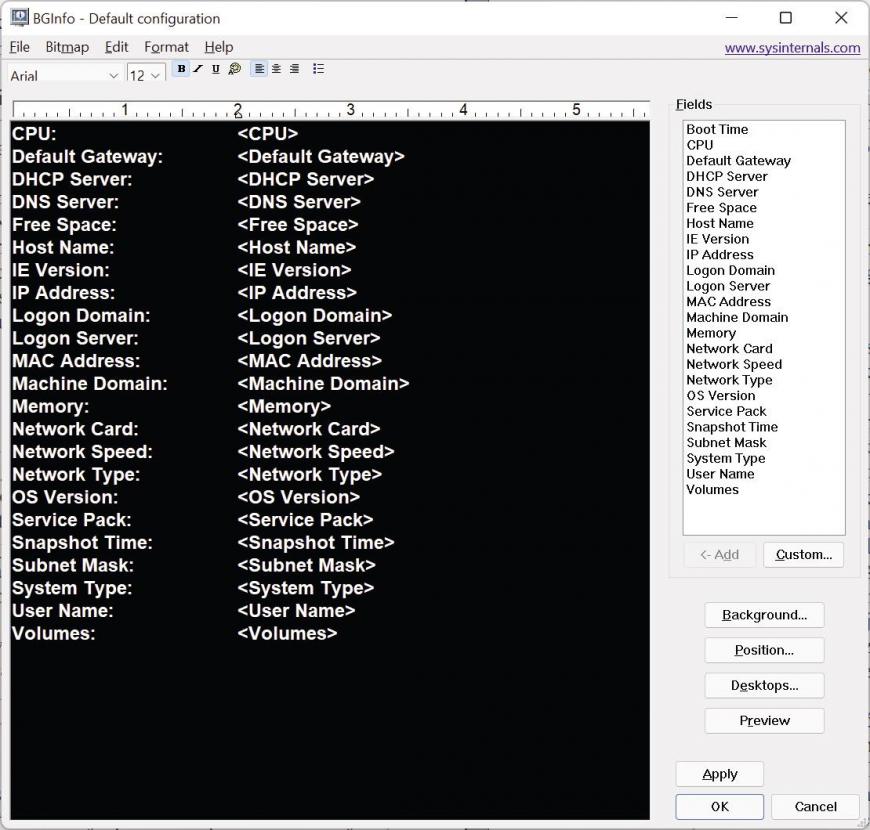870x830 pixels.
Task: Click the ruler tab stop marker at 2 inches
Action: click(x=238, y=115)
